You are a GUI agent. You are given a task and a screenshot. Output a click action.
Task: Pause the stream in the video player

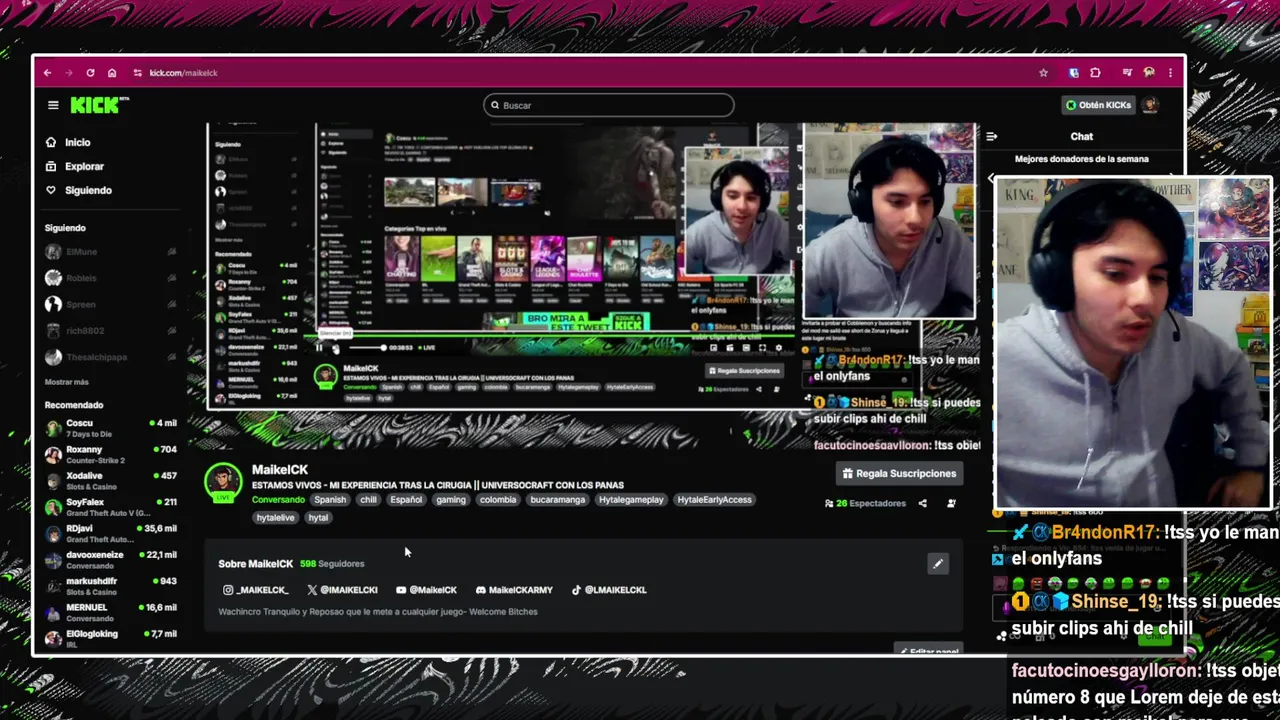click(x=319, y=347)
